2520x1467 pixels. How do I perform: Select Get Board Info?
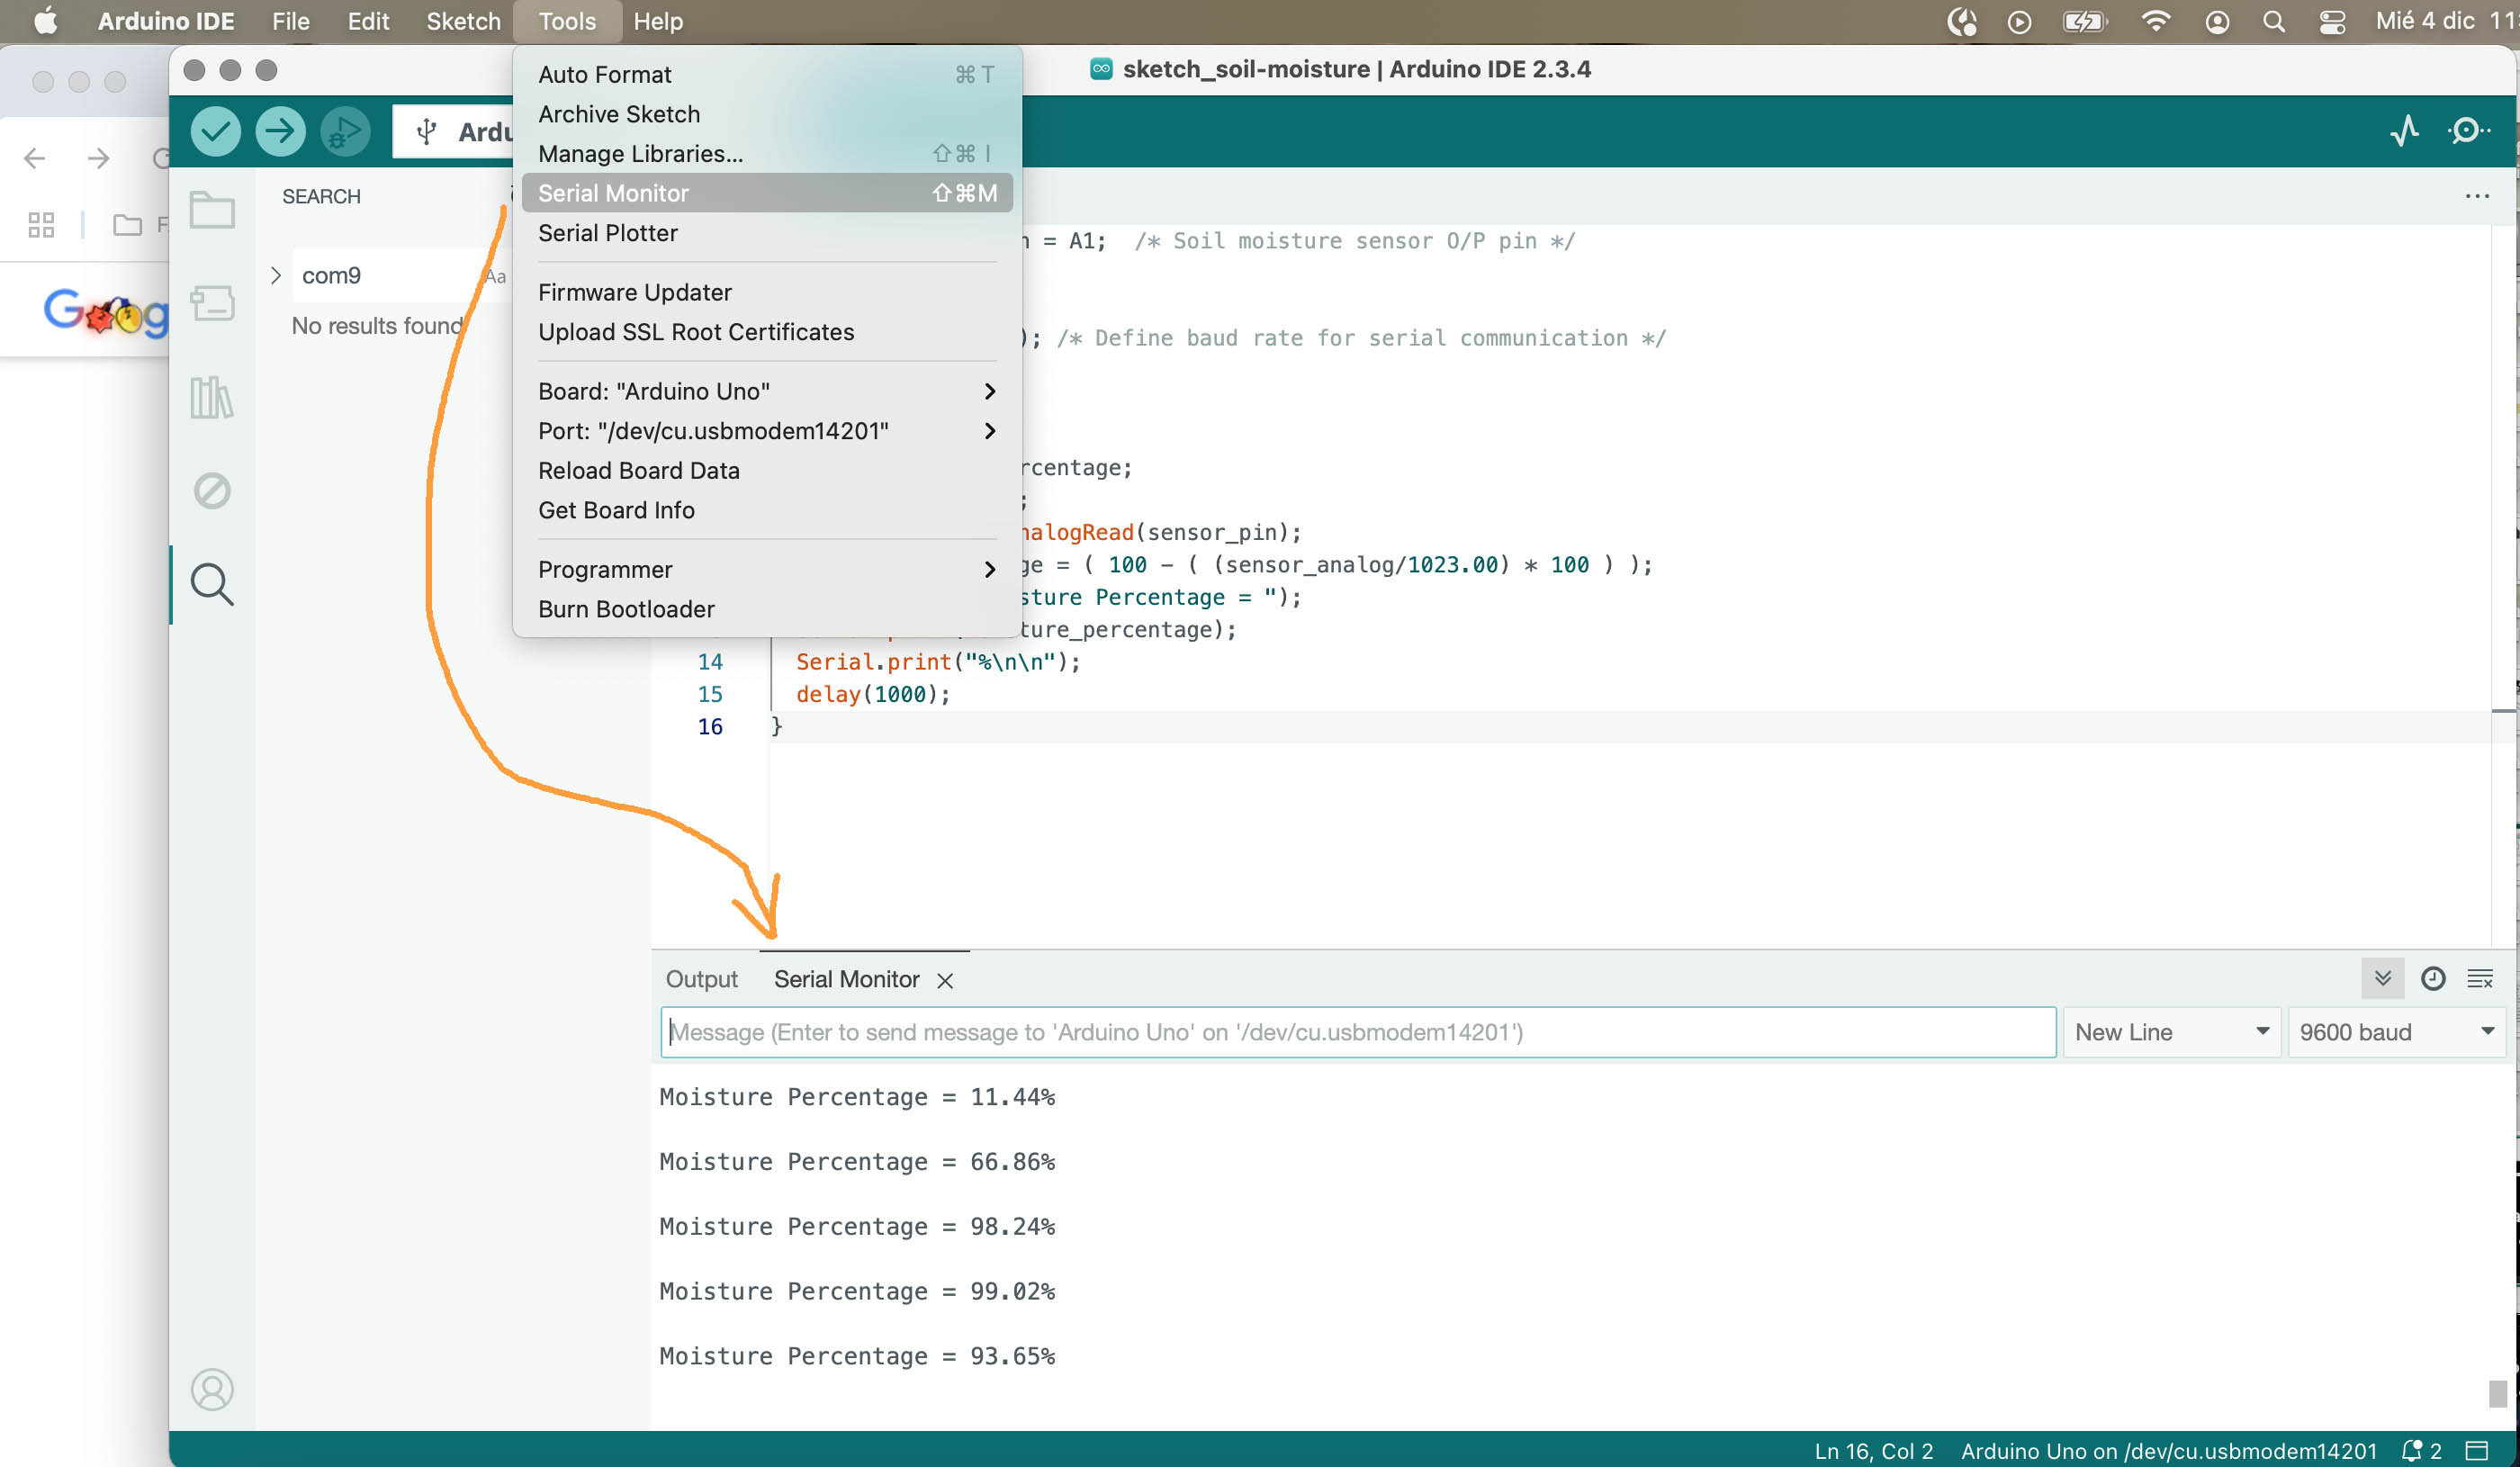[767, 510]
